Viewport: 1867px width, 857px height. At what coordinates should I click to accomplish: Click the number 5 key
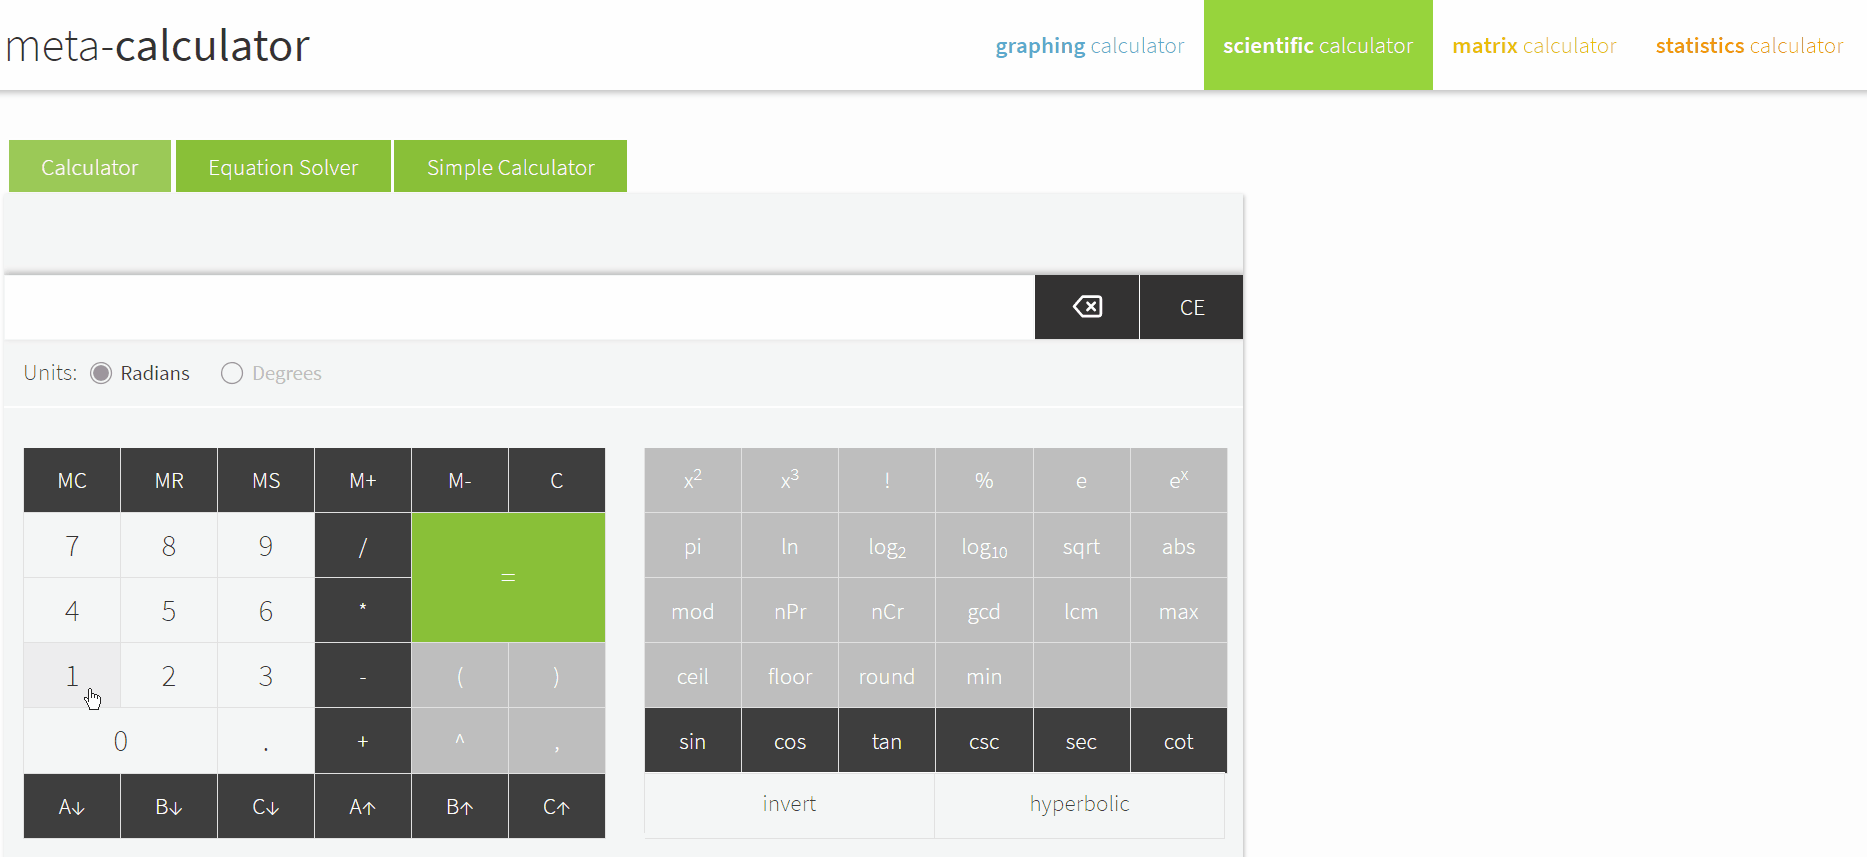[x=169, y=610]
